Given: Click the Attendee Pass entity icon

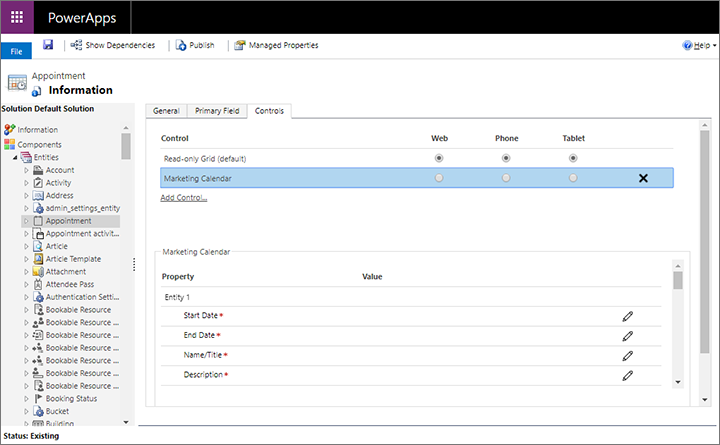Looking at the screenshot, I should point(39,284).
